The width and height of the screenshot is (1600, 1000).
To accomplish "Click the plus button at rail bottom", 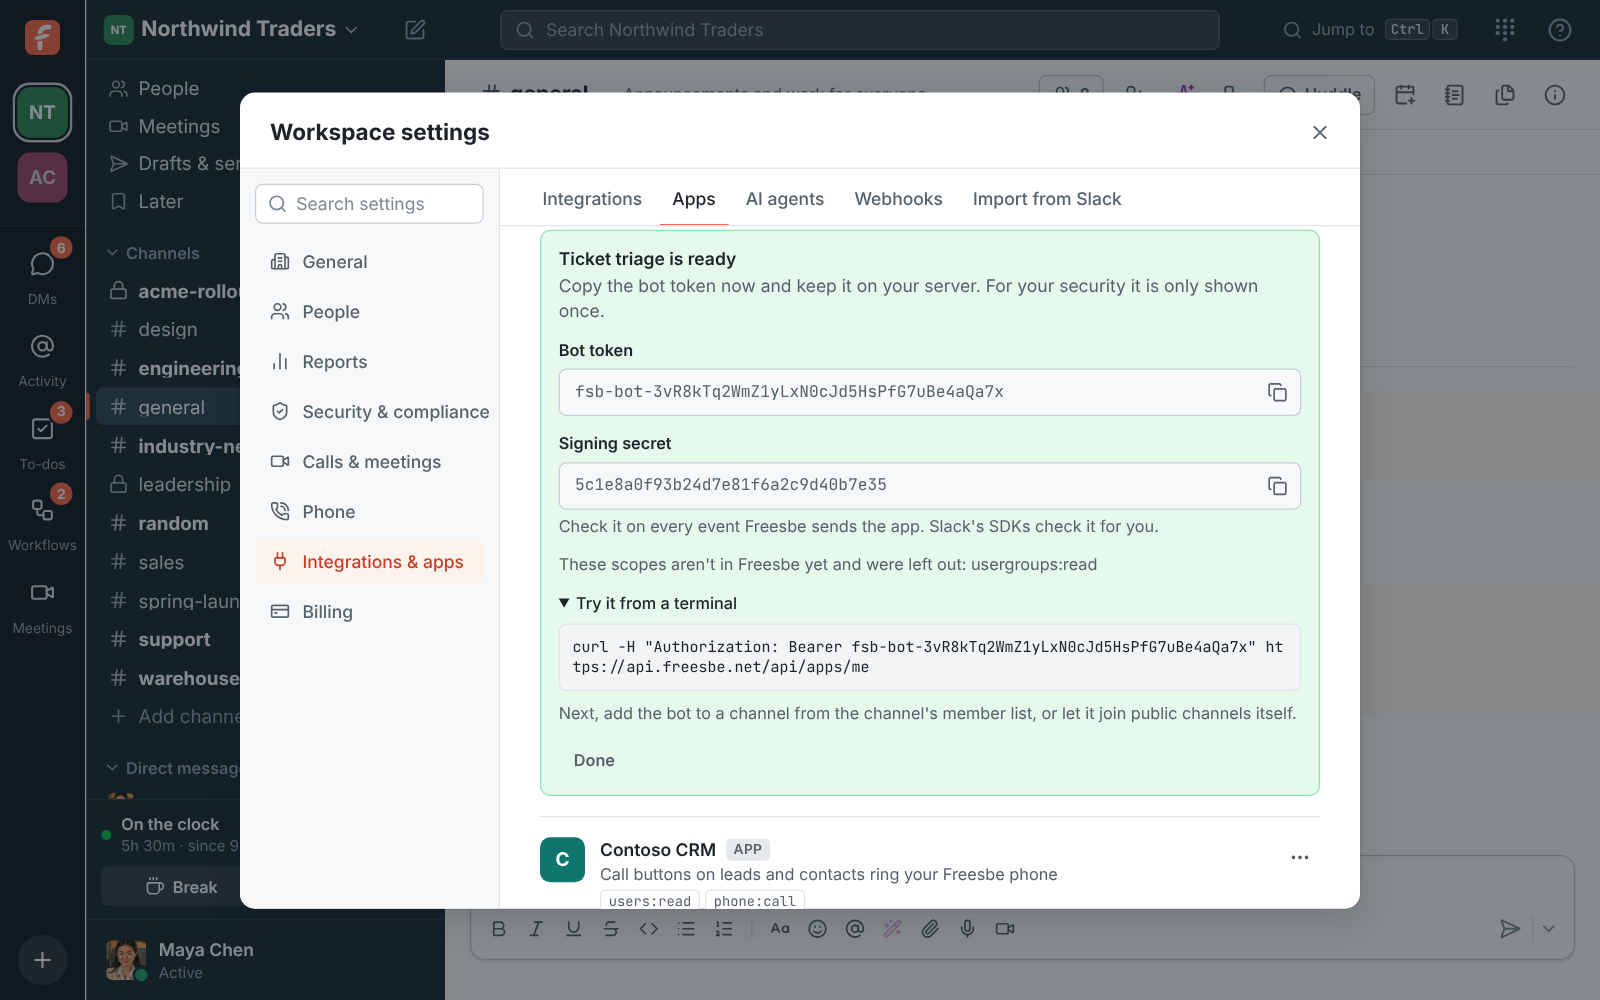I will (x=42, y=960).
